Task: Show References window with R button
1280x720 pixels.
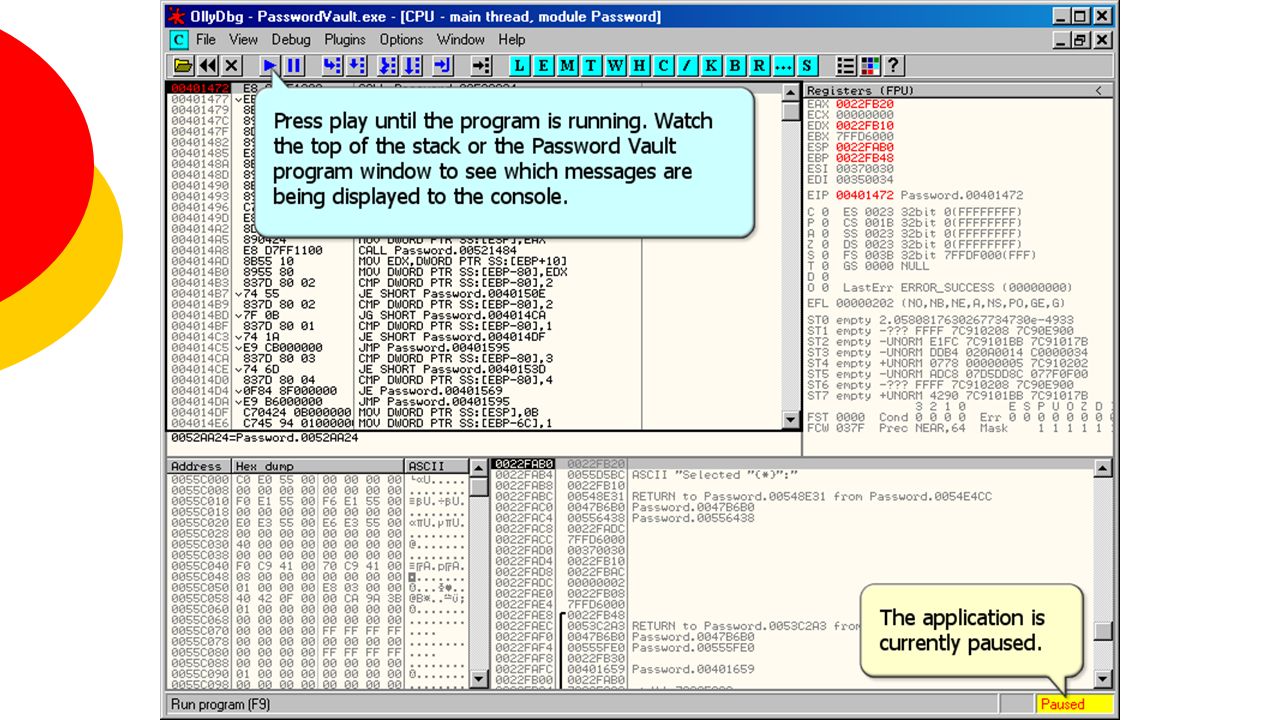Action: click(760, 66)
